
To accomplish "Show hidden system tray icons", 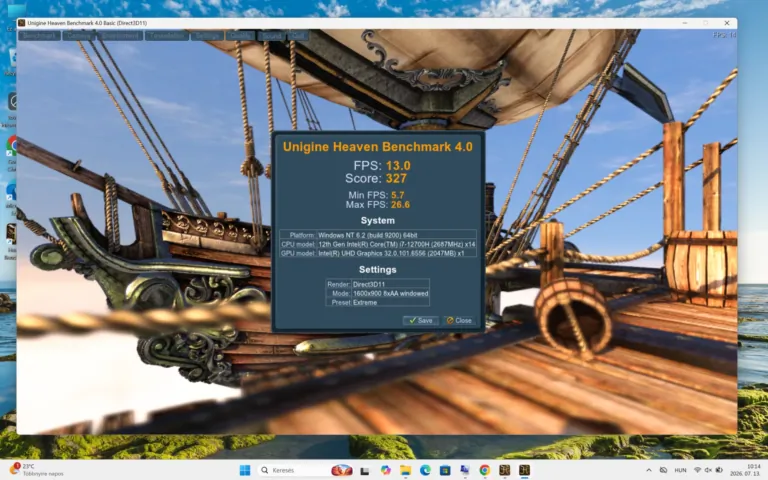I will click(x=648, y=470).
